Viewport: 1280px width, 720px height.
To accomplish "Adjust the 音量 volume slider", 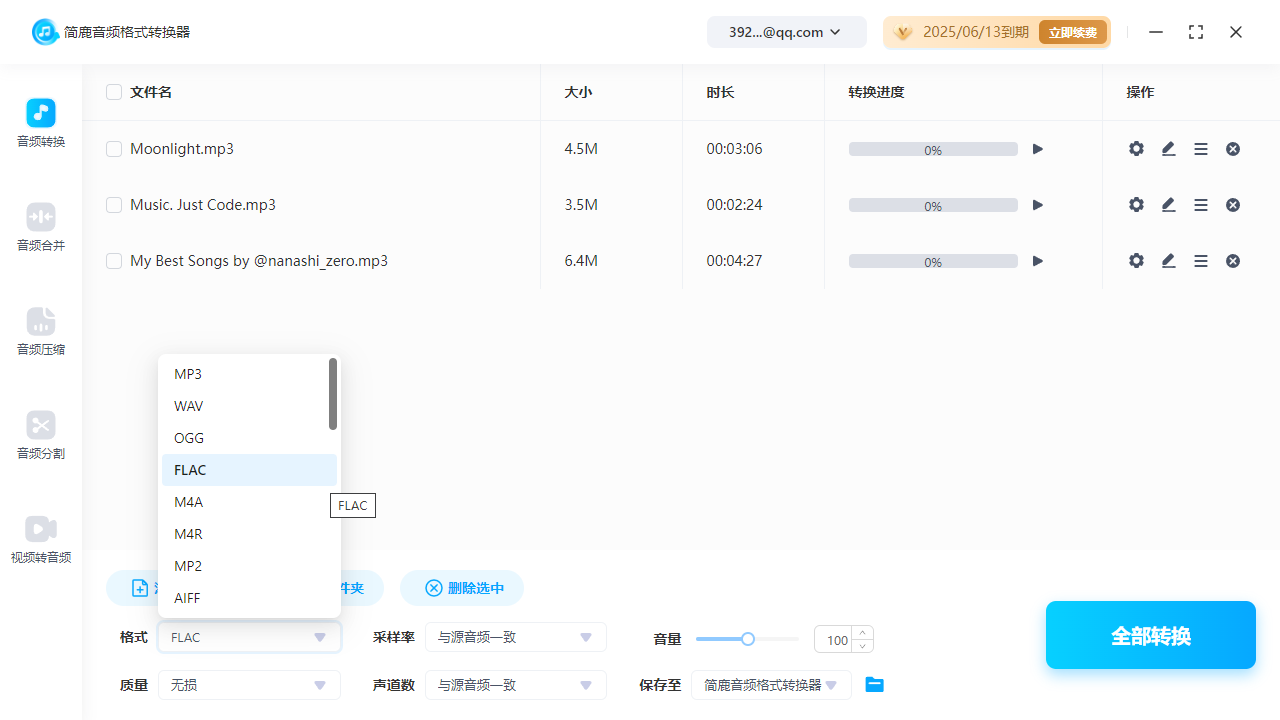I will click(x=747, y=638).
